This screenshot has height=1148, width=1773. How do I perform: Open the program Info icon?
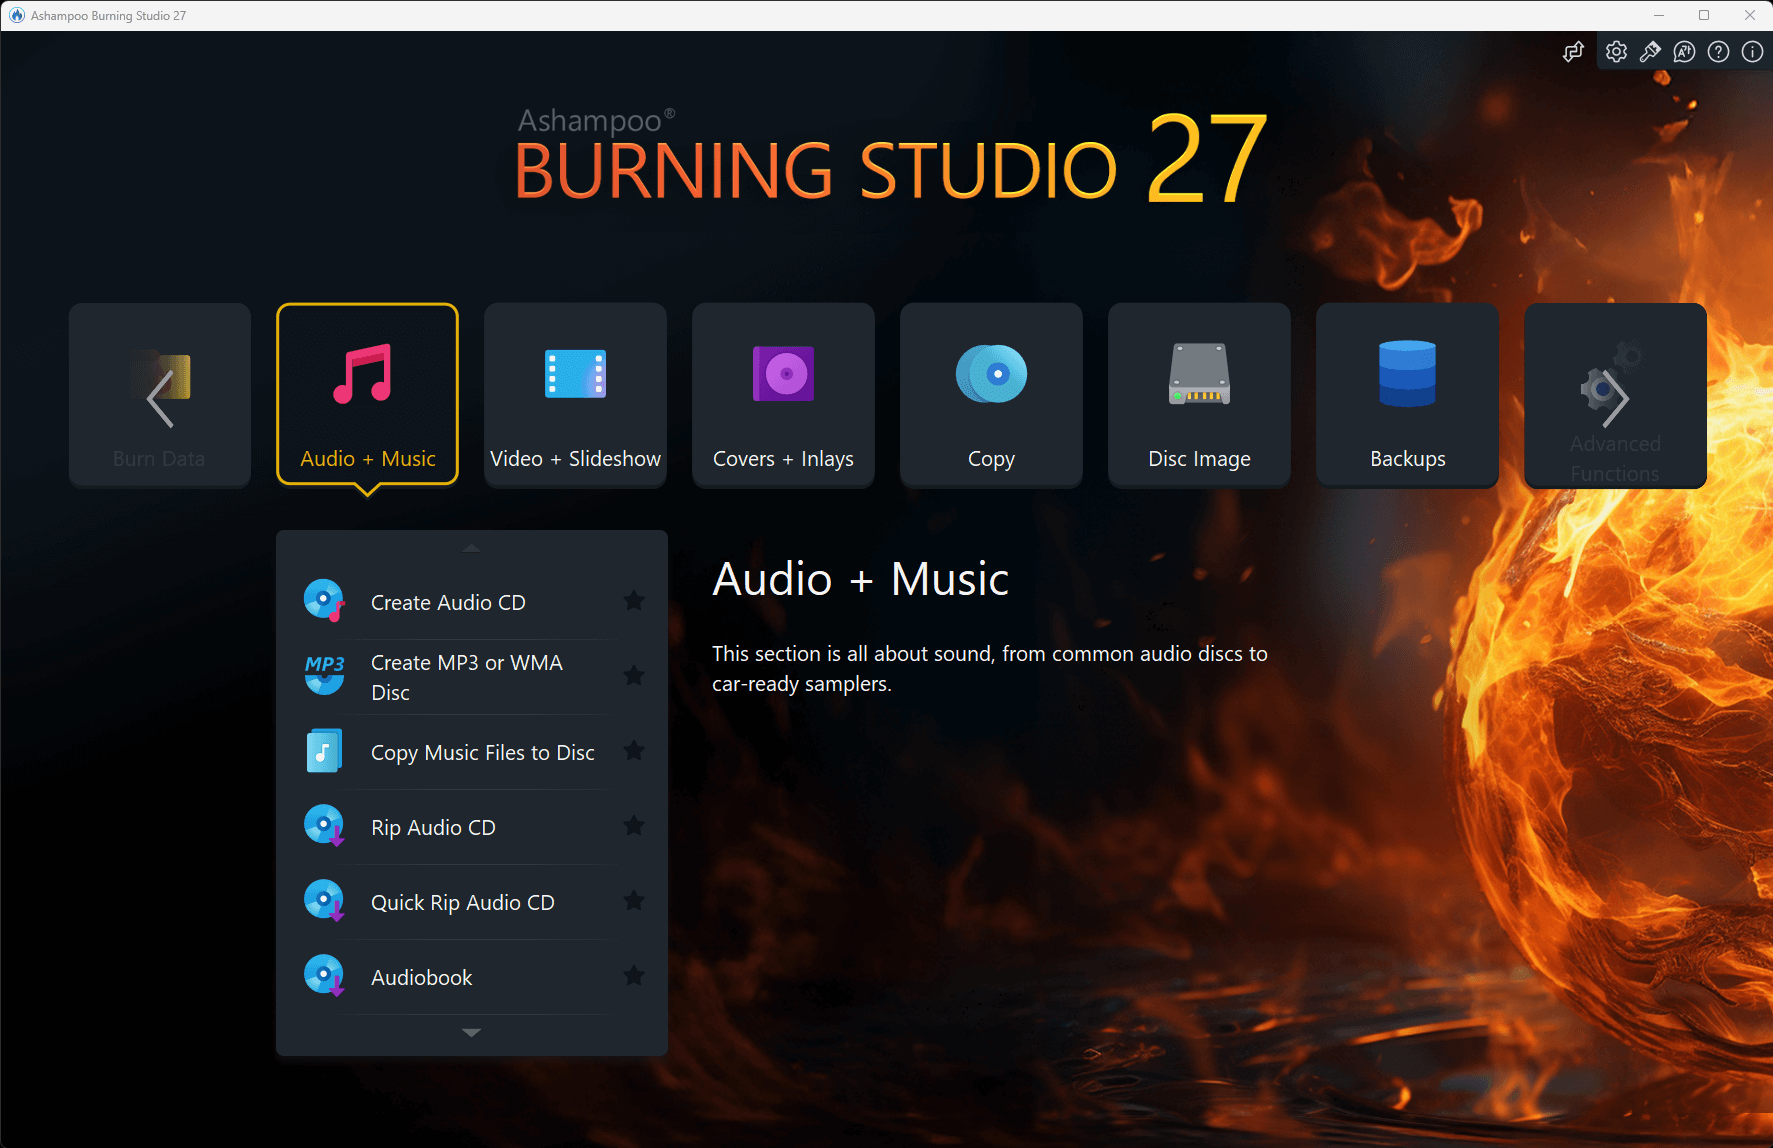click(x=1751, y=51)
